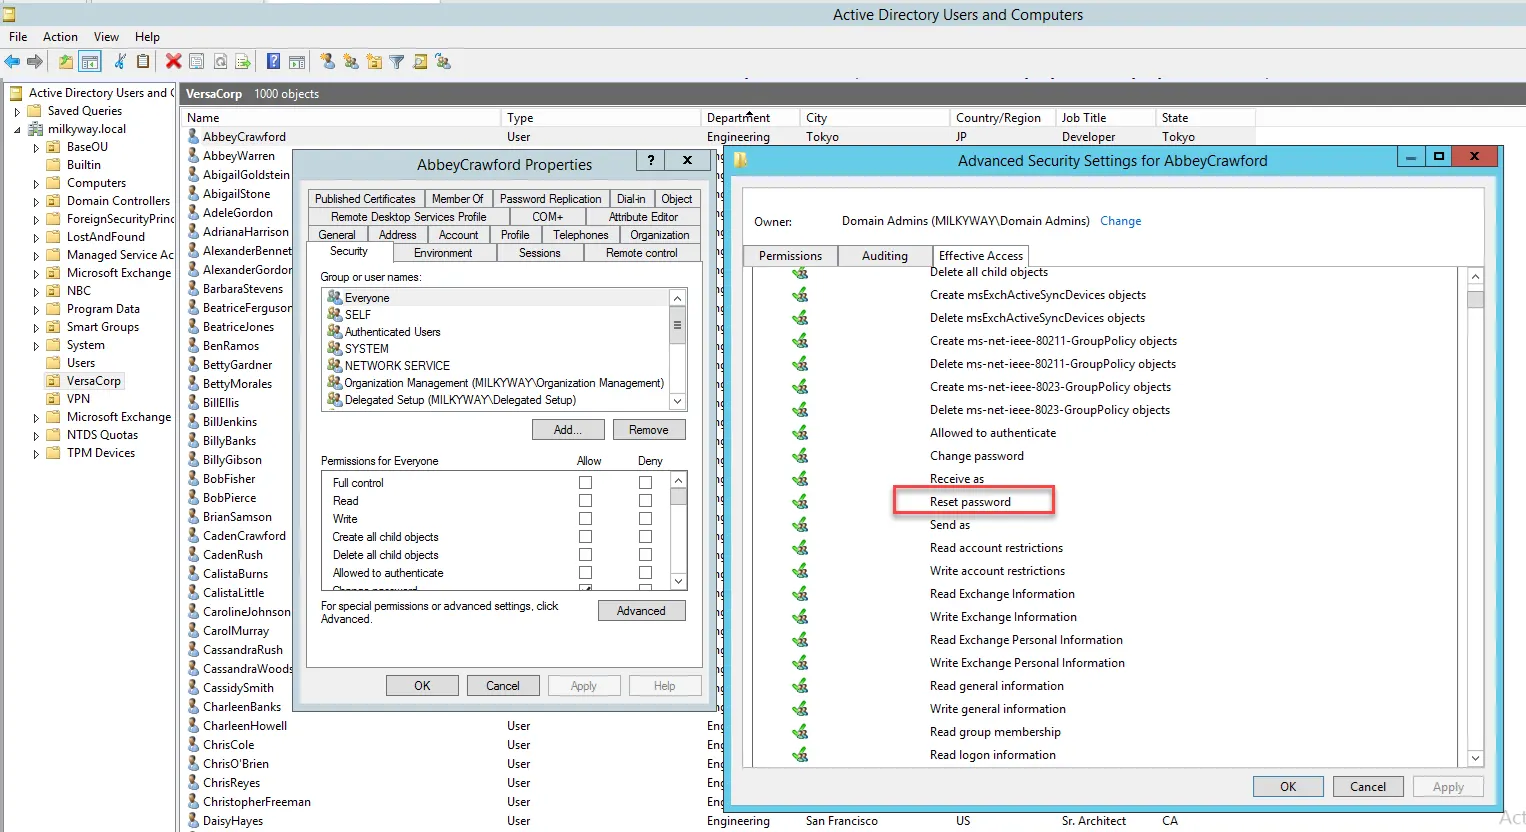The height and width of the screenshot is (832, 1526).
Task: Click scroll-down arrow of Effective Access list
Action: (1475, 759)
